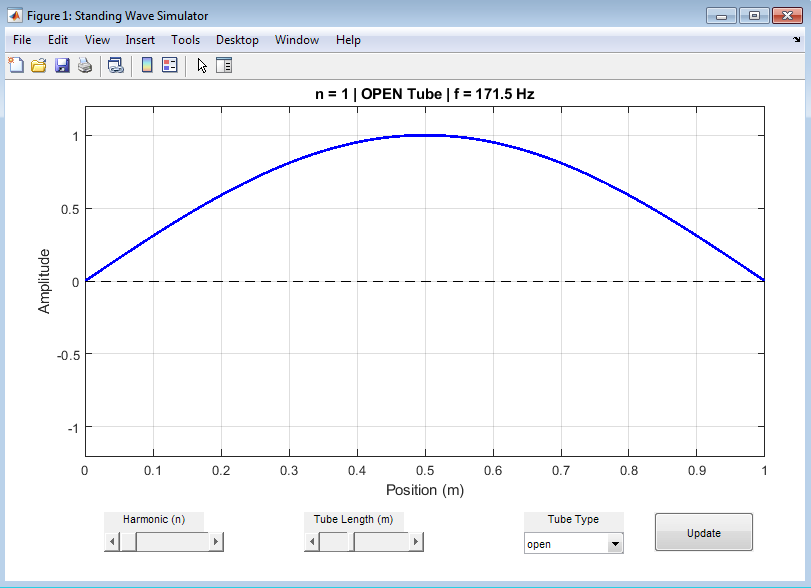Open the Tools menu
811x588 pixels.
[185, 40]
